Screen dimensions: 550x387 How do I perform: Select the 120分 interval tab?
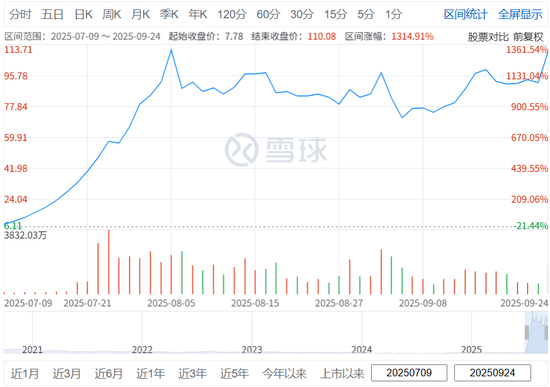(232, 14)
